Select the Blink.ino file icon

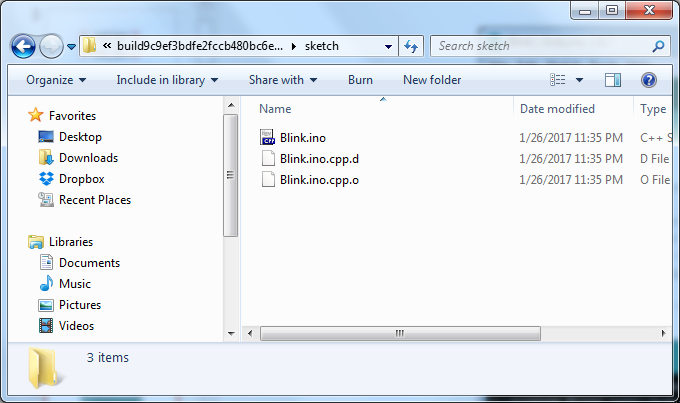pos(268,138)
